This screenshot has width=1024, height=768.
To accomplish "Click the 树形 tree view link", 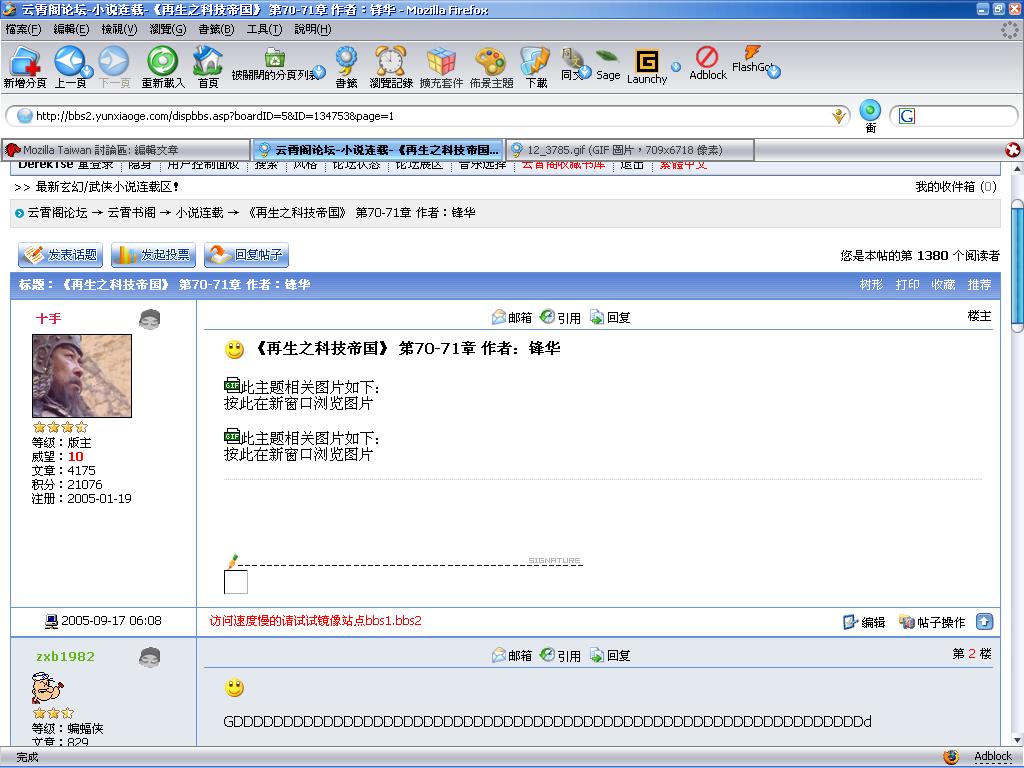I will point(871,285).
